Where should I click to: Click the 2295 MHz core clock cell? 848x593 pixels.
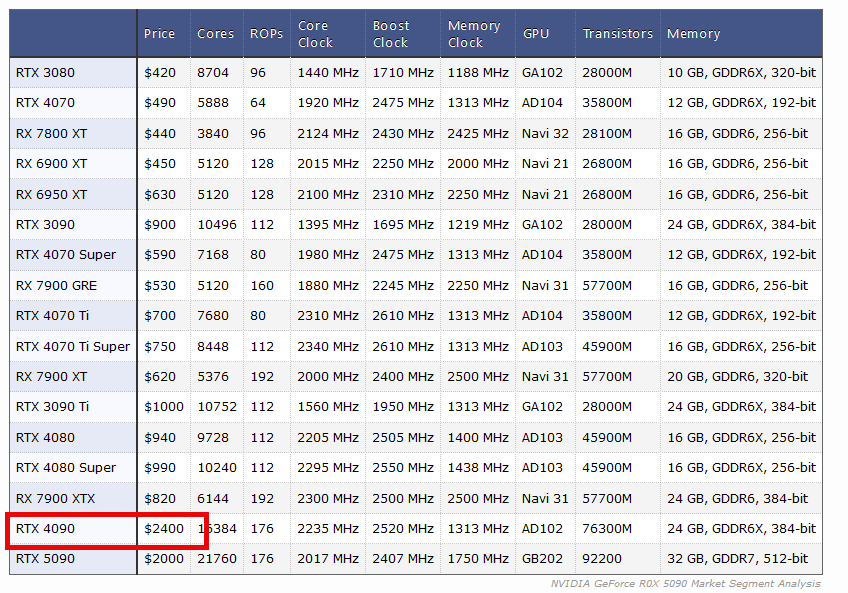coord(328,468)
